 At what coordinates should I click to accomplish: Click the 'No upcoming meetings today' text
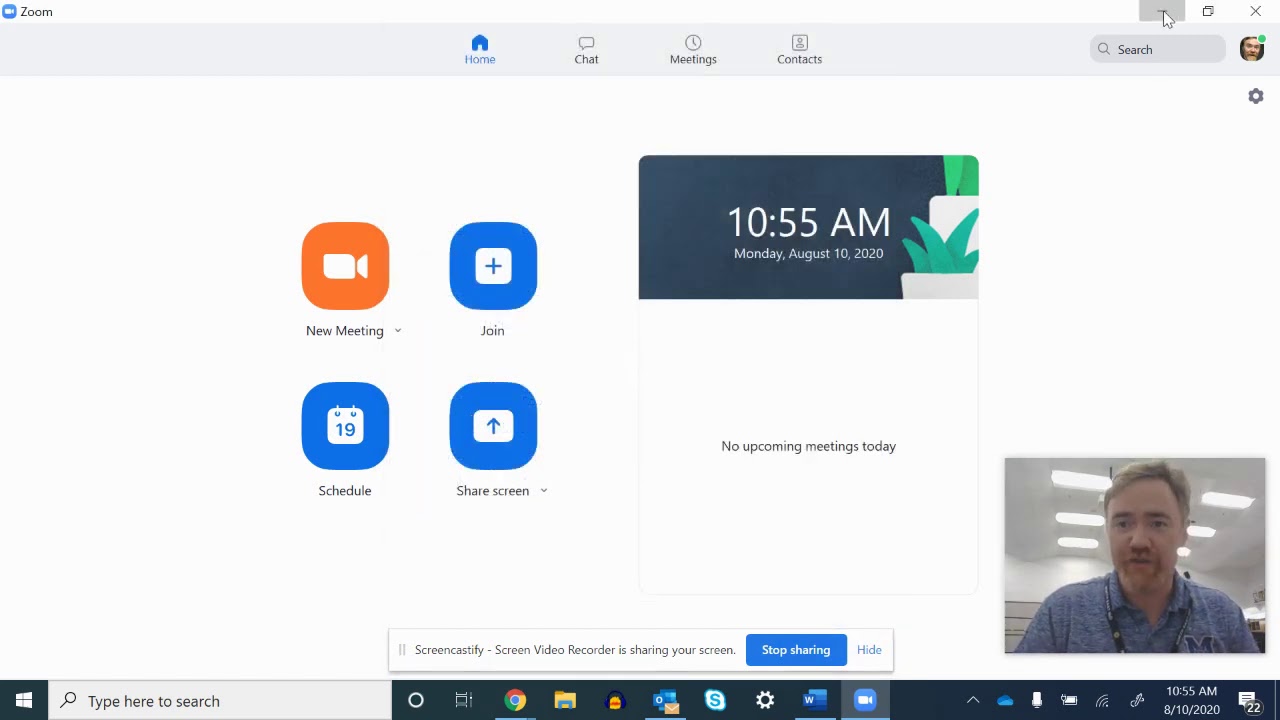[x=809, y=446]
